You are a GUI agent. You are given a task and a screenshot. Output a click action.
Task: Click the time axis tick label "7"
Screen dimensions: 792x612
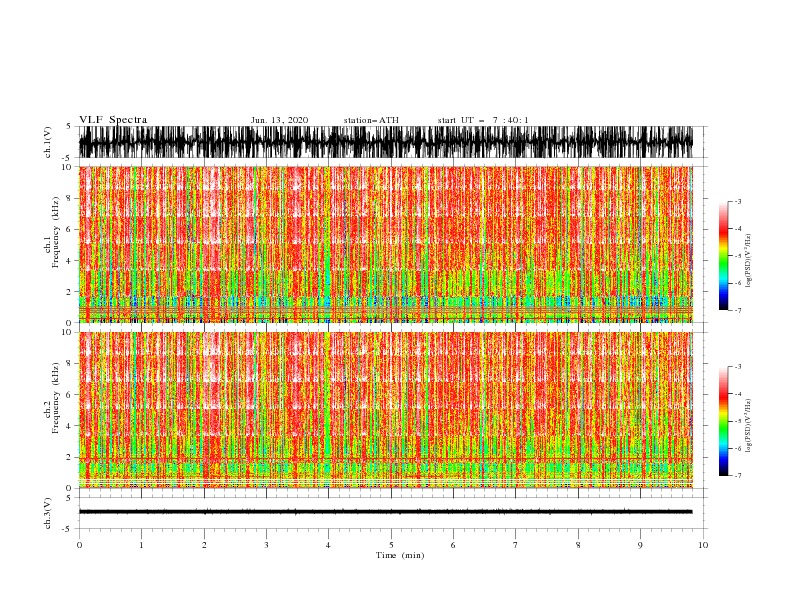pyautogui.click(x=516, y=545)
